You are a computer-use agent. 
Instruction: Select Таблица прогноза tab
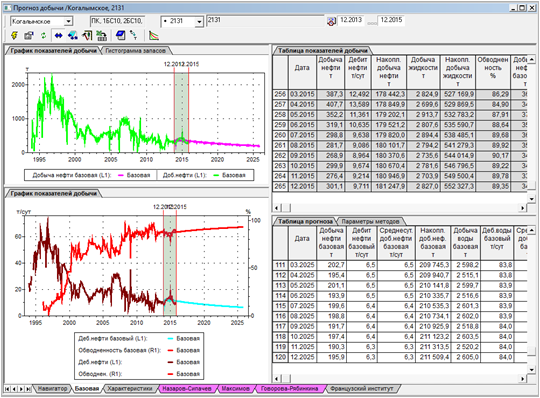[x=305, y=221]
